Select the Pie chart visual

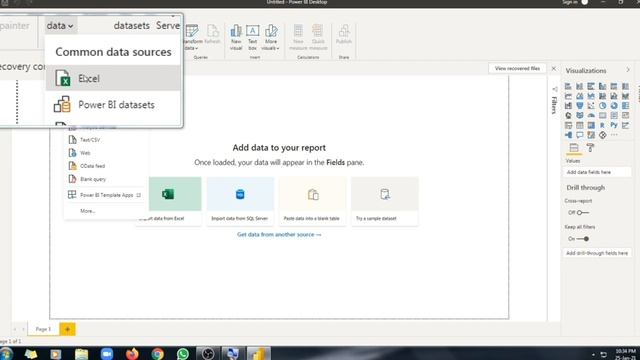click(x=602, y=106)
